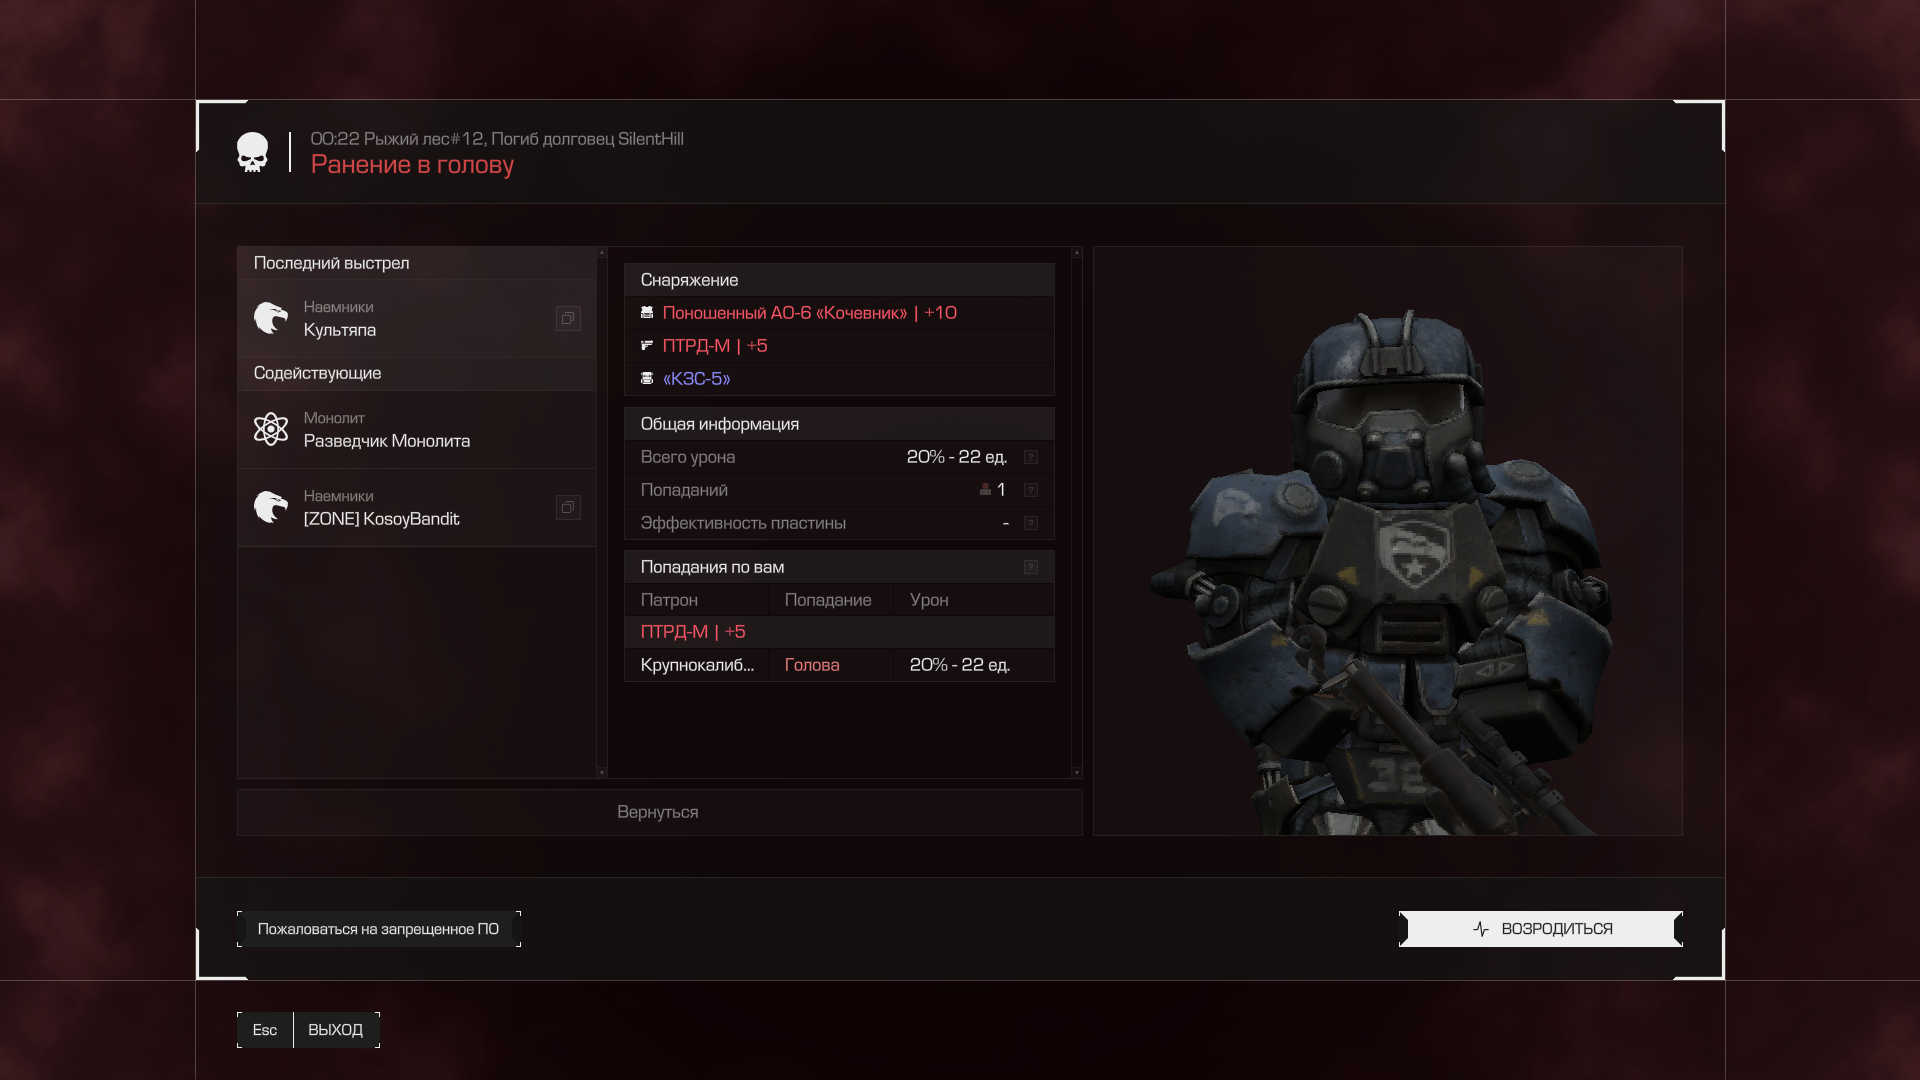Click help icon for Всего урона
The height and width of the screenshot is (1080, 1920).
(x=1031, y=457)
